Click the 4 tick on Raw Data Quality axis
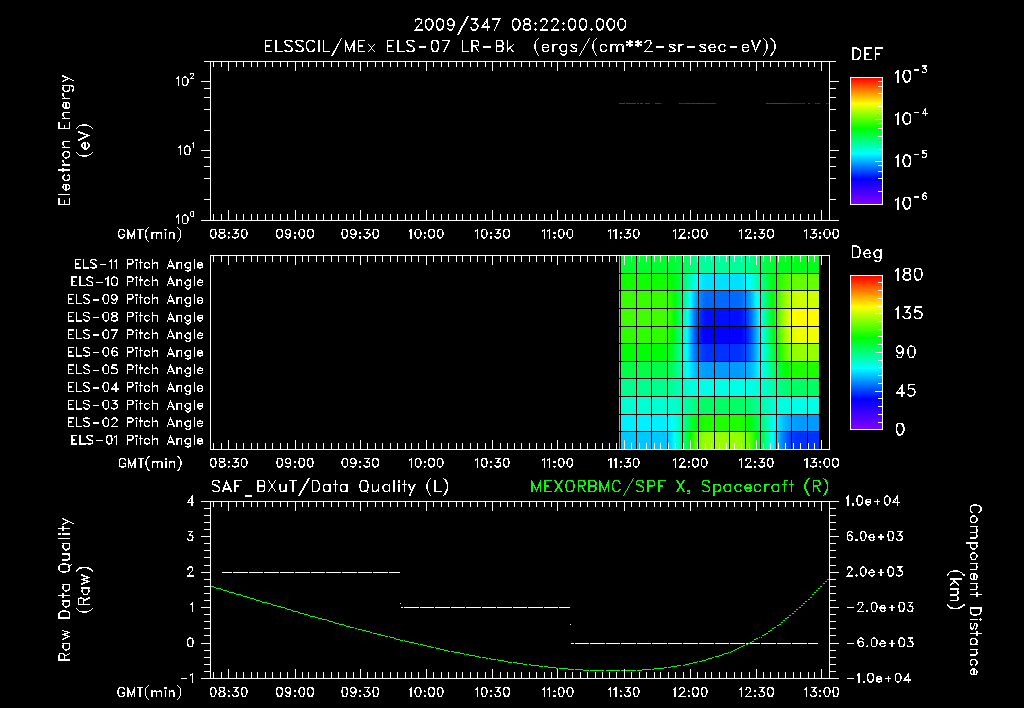The height and width of the screenshot is (708, 1024). pyautogui.click(x=190, y=501)
